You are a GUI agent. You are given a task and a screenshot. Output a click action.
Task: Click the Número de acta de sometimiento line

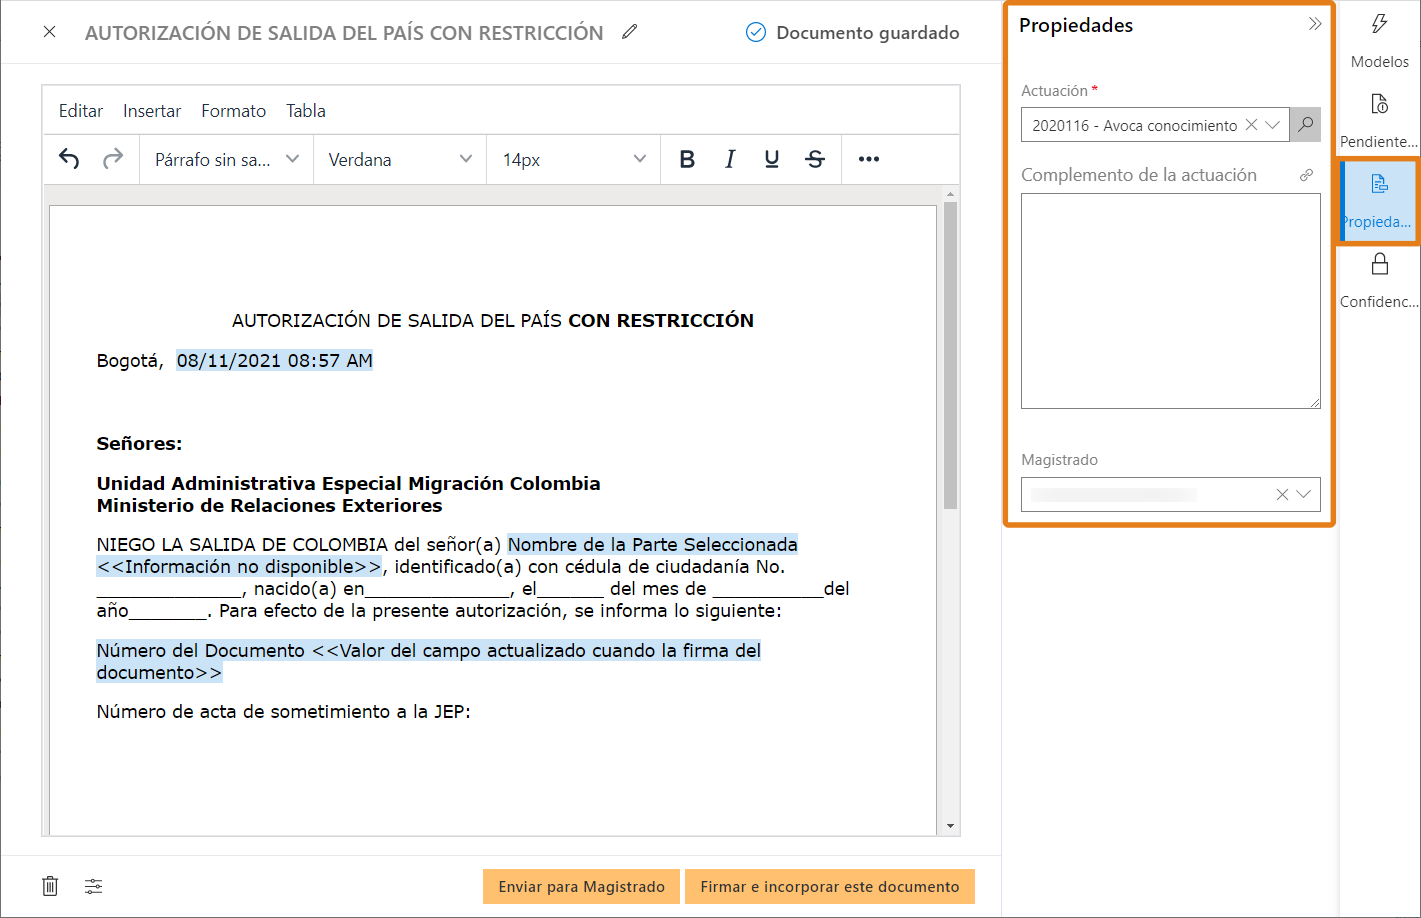tap(283, 712)
